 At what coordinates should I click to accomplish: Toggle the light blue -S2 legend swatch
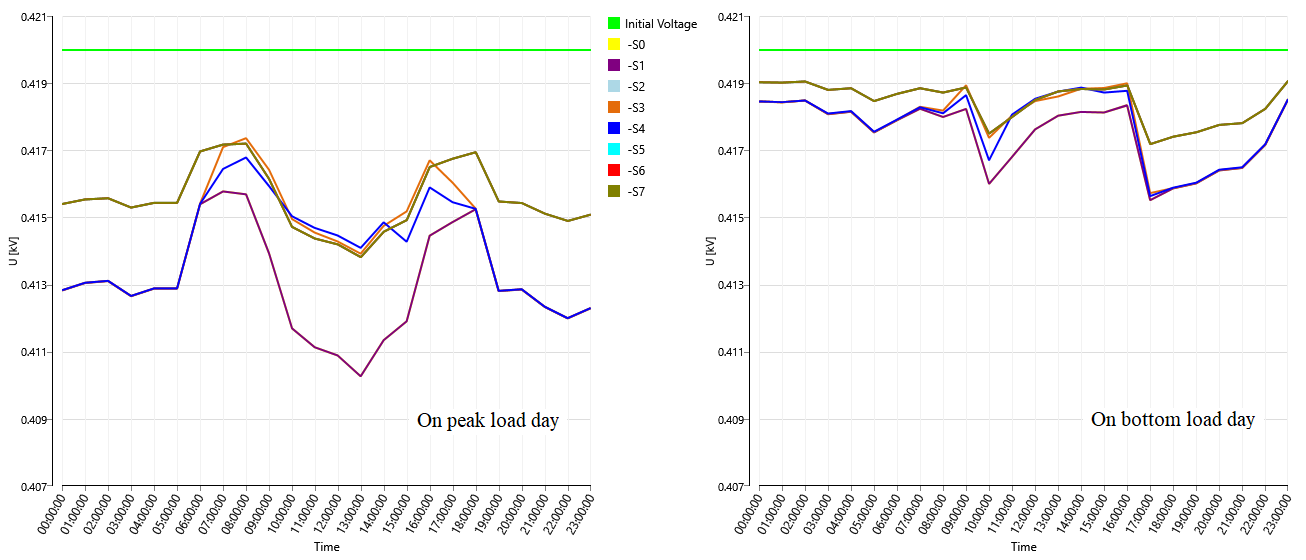click(613, 86)
